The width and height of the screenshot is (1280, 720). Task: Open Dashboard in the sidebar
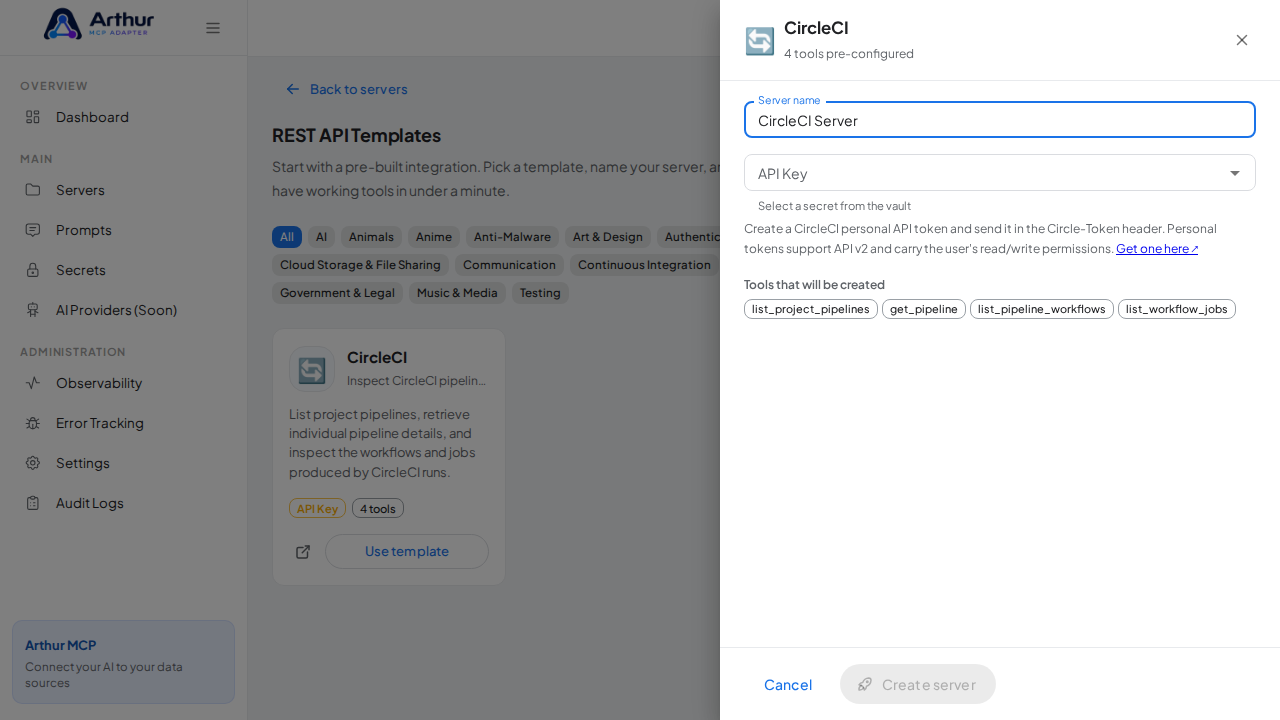(x=123, y=117)
